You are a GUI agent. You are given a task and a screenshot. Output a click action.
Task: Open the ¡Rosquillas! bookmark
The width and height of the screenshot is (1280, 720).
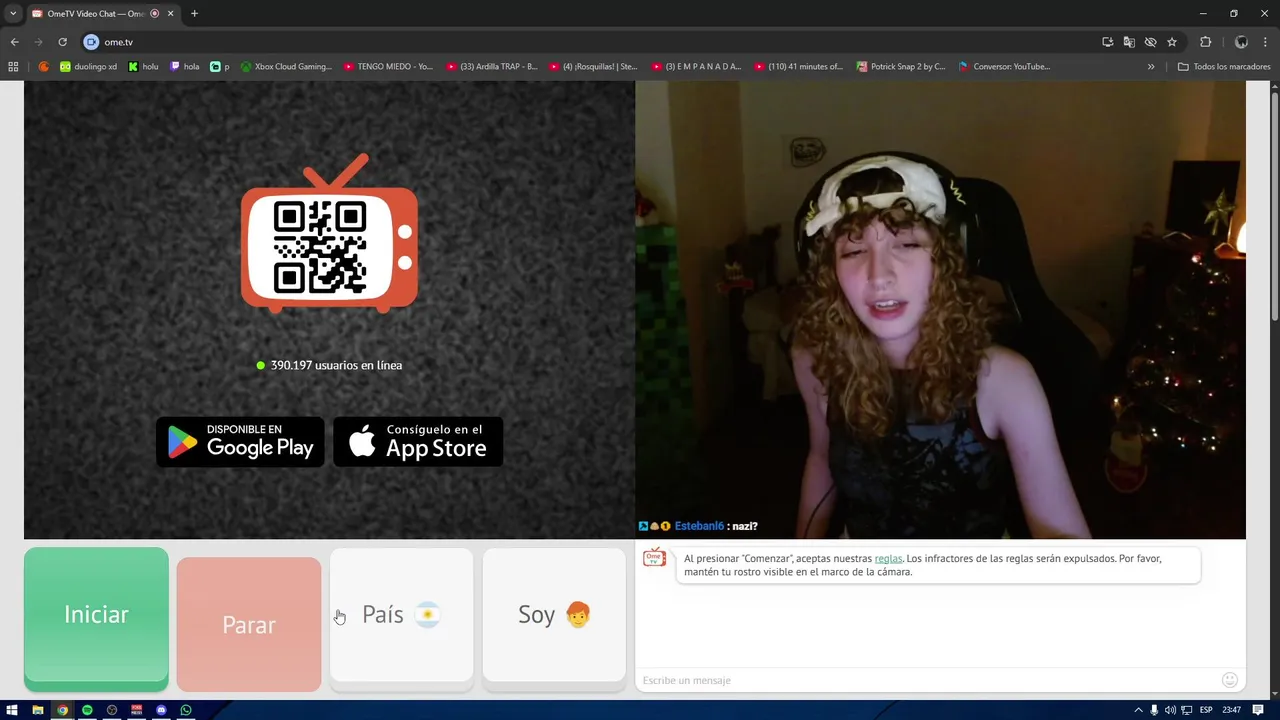point(593,67)
